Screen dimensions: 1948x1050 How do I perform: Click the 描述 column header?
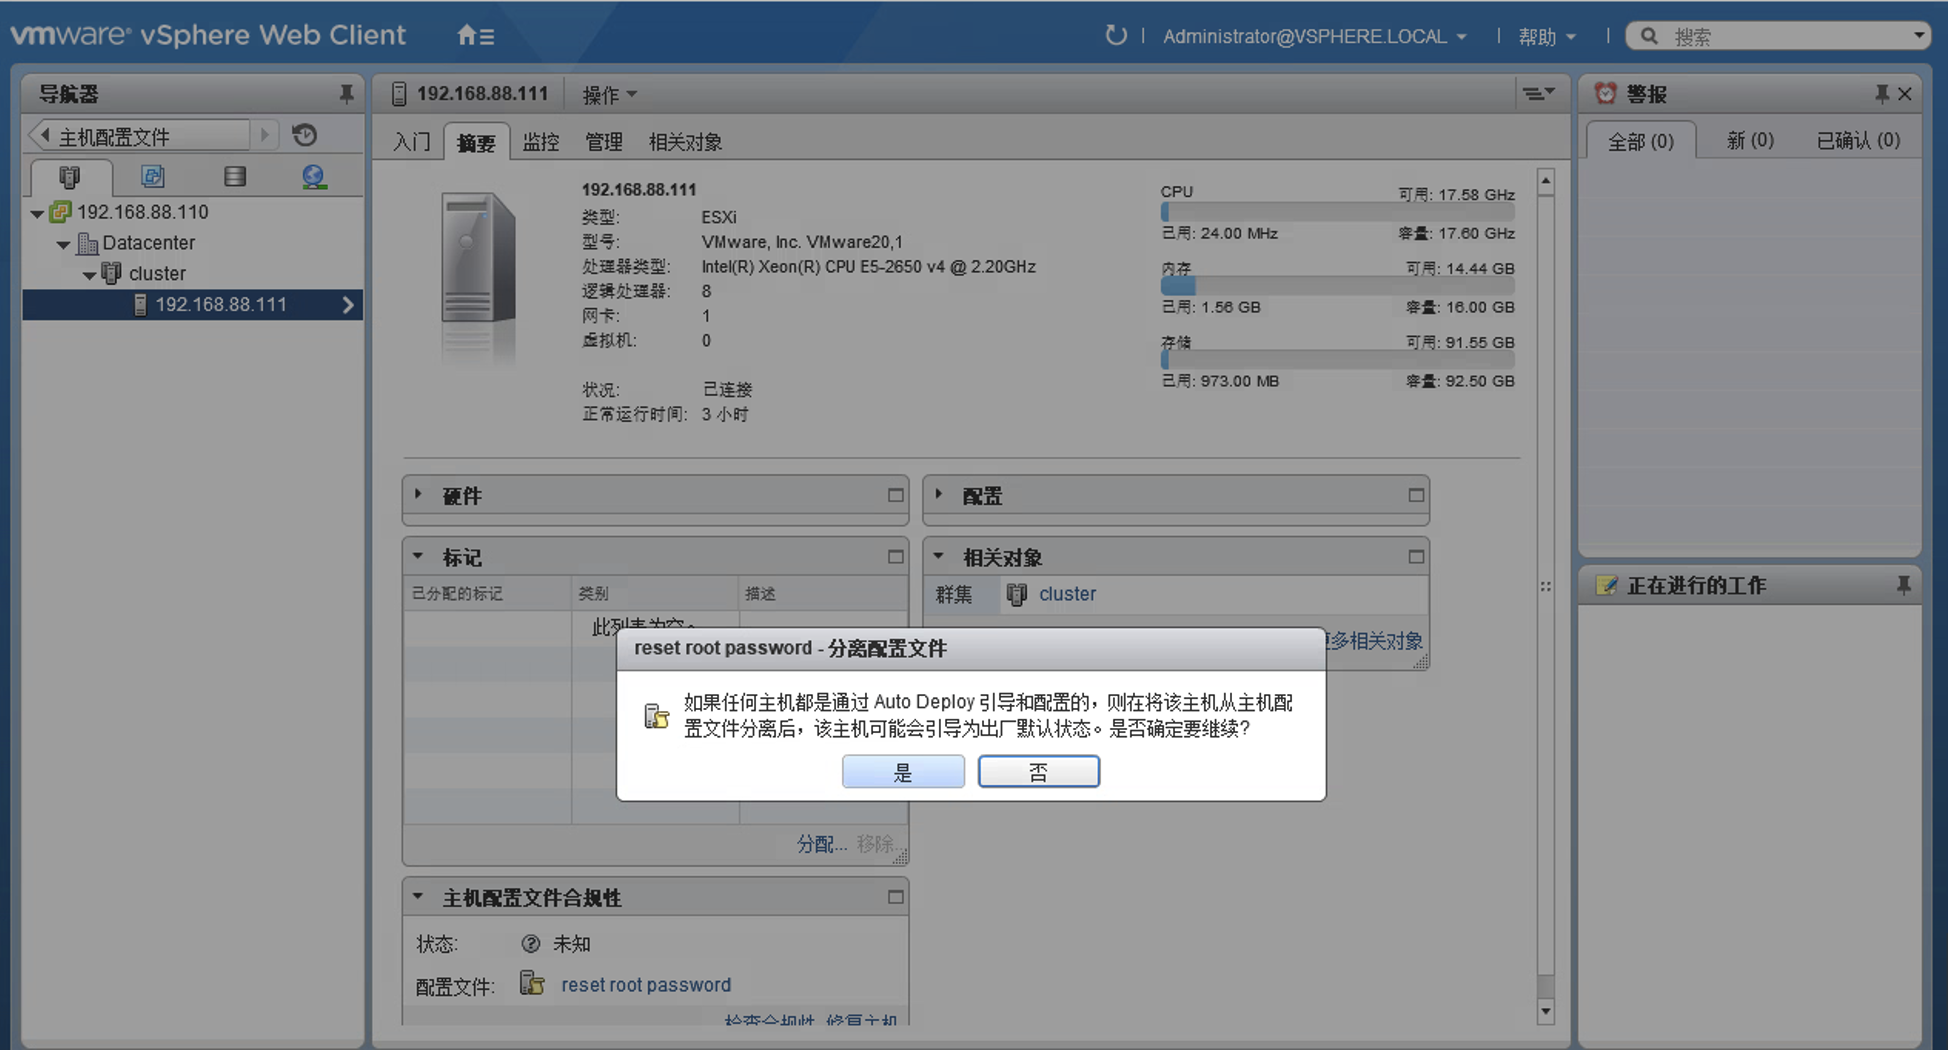[x=823, y=594]
